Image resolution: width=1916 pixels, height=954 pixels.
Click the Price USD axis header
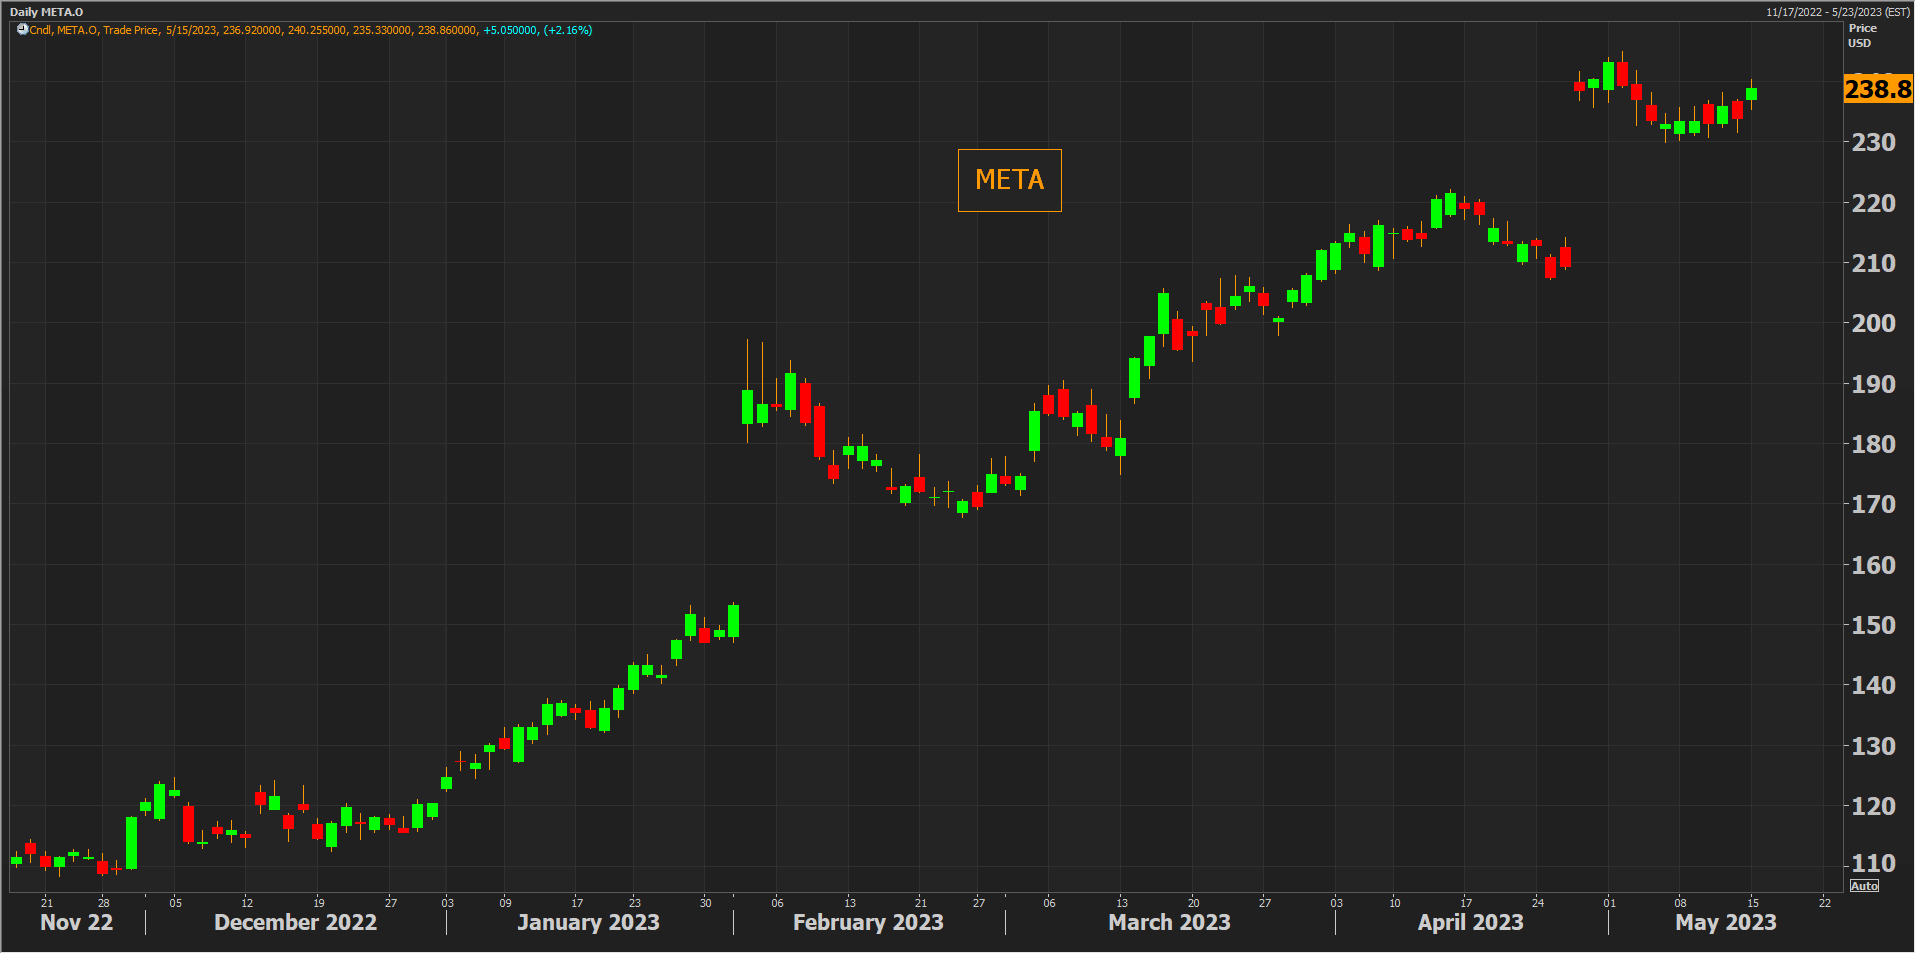click(x=1862, y=36)
